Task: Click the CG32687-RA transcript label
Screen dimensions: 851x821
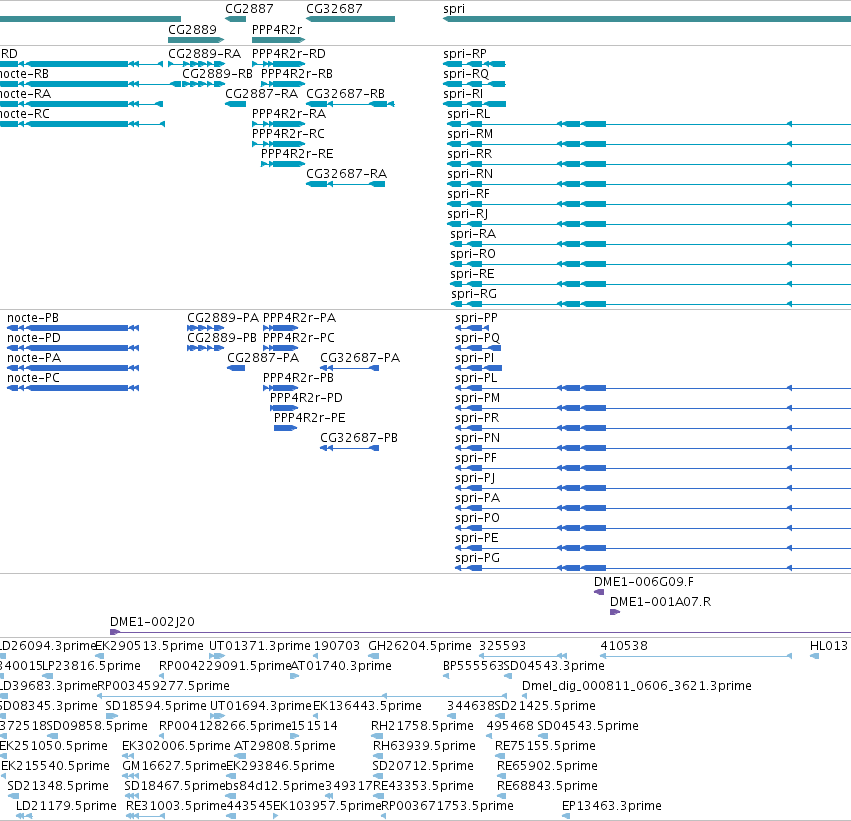Action: (x=346, y=174)
